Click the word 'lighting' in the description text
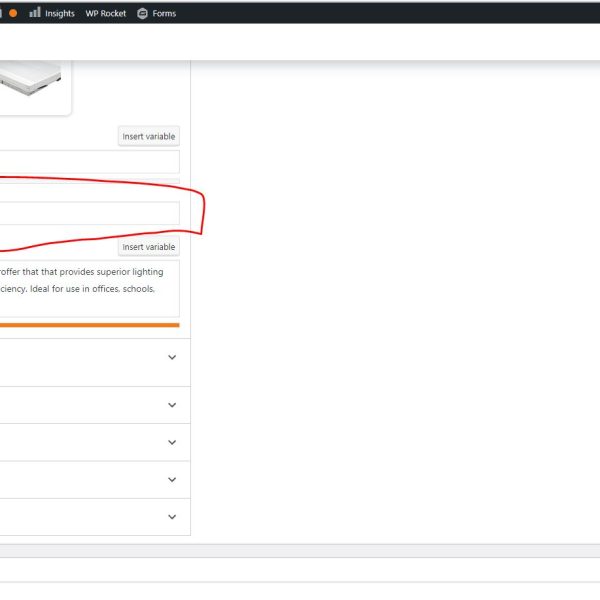 click(146, 272)
